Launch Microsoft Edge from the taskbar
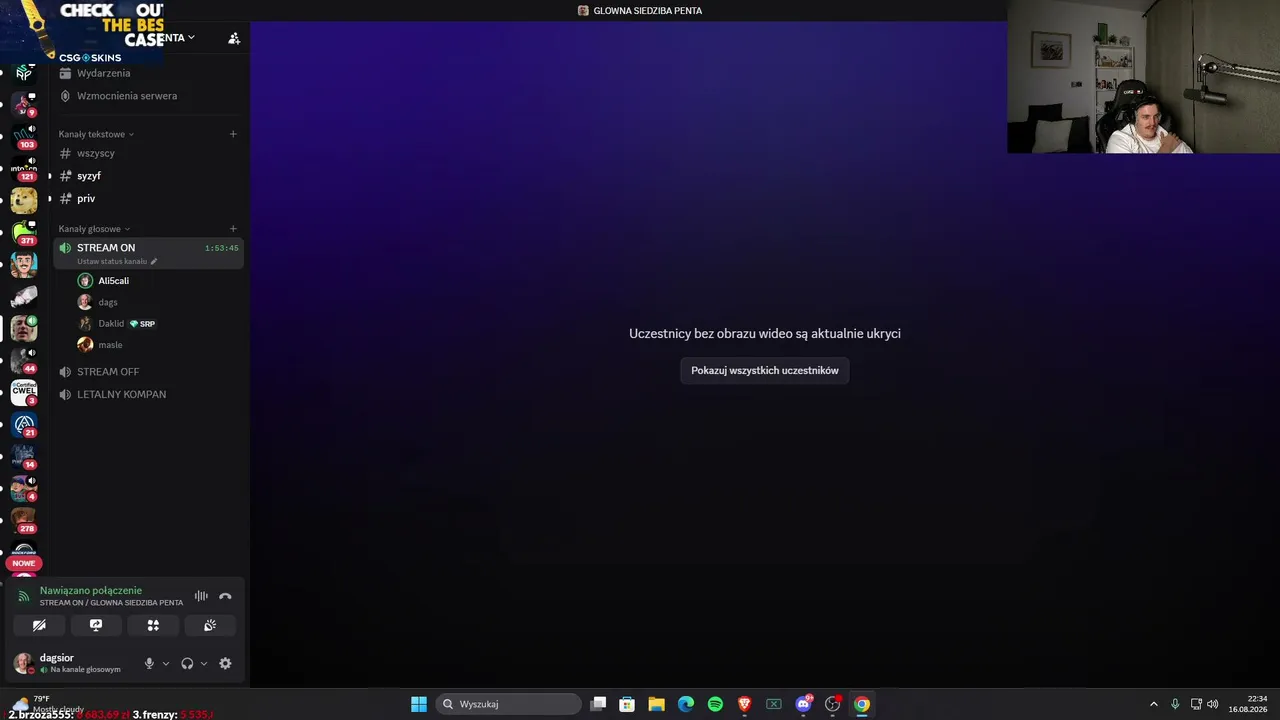This screenshot has width=1280, height=720. pos(686,704)
